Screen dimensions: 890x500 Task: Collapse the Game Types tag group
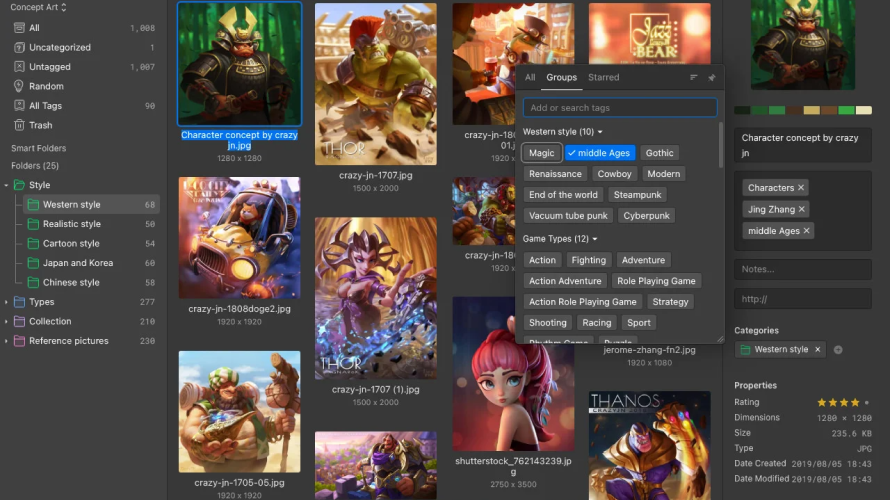tap(594, 239)
